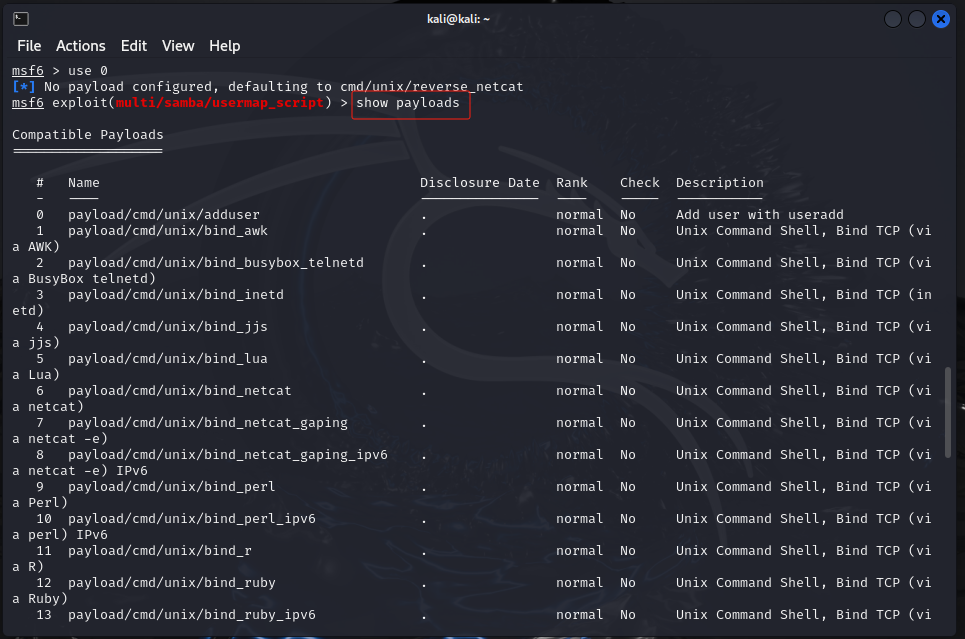Click the 'Check' column header
The image size is (965, 639).
click(639, 183)
